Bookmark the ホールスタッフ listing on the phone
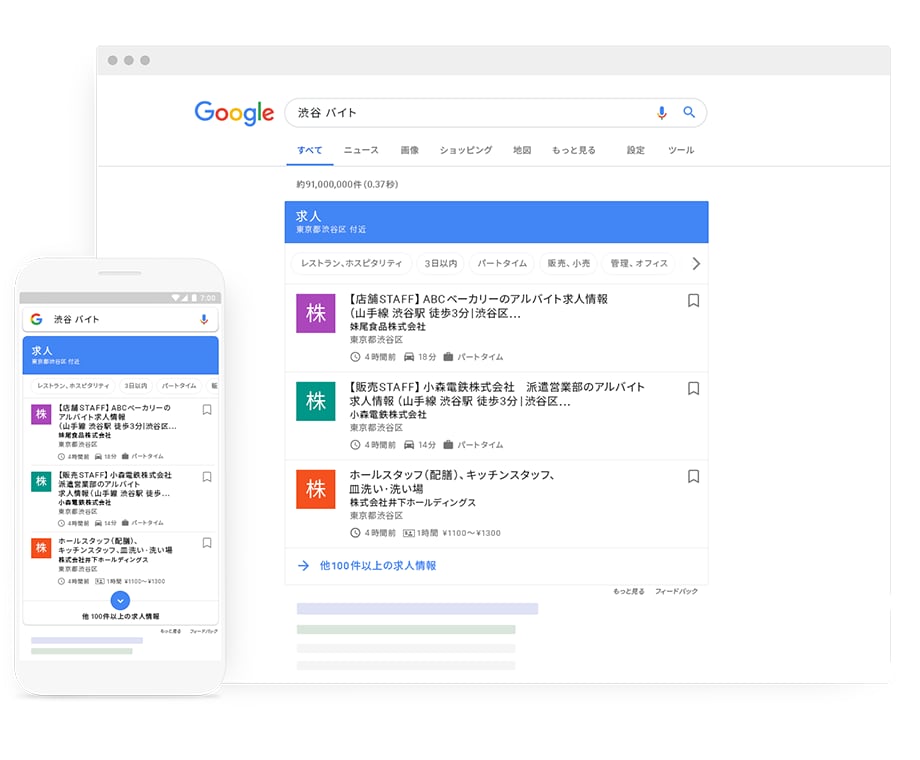The height and width of the screenshot is (760, 920). [207, 543]
